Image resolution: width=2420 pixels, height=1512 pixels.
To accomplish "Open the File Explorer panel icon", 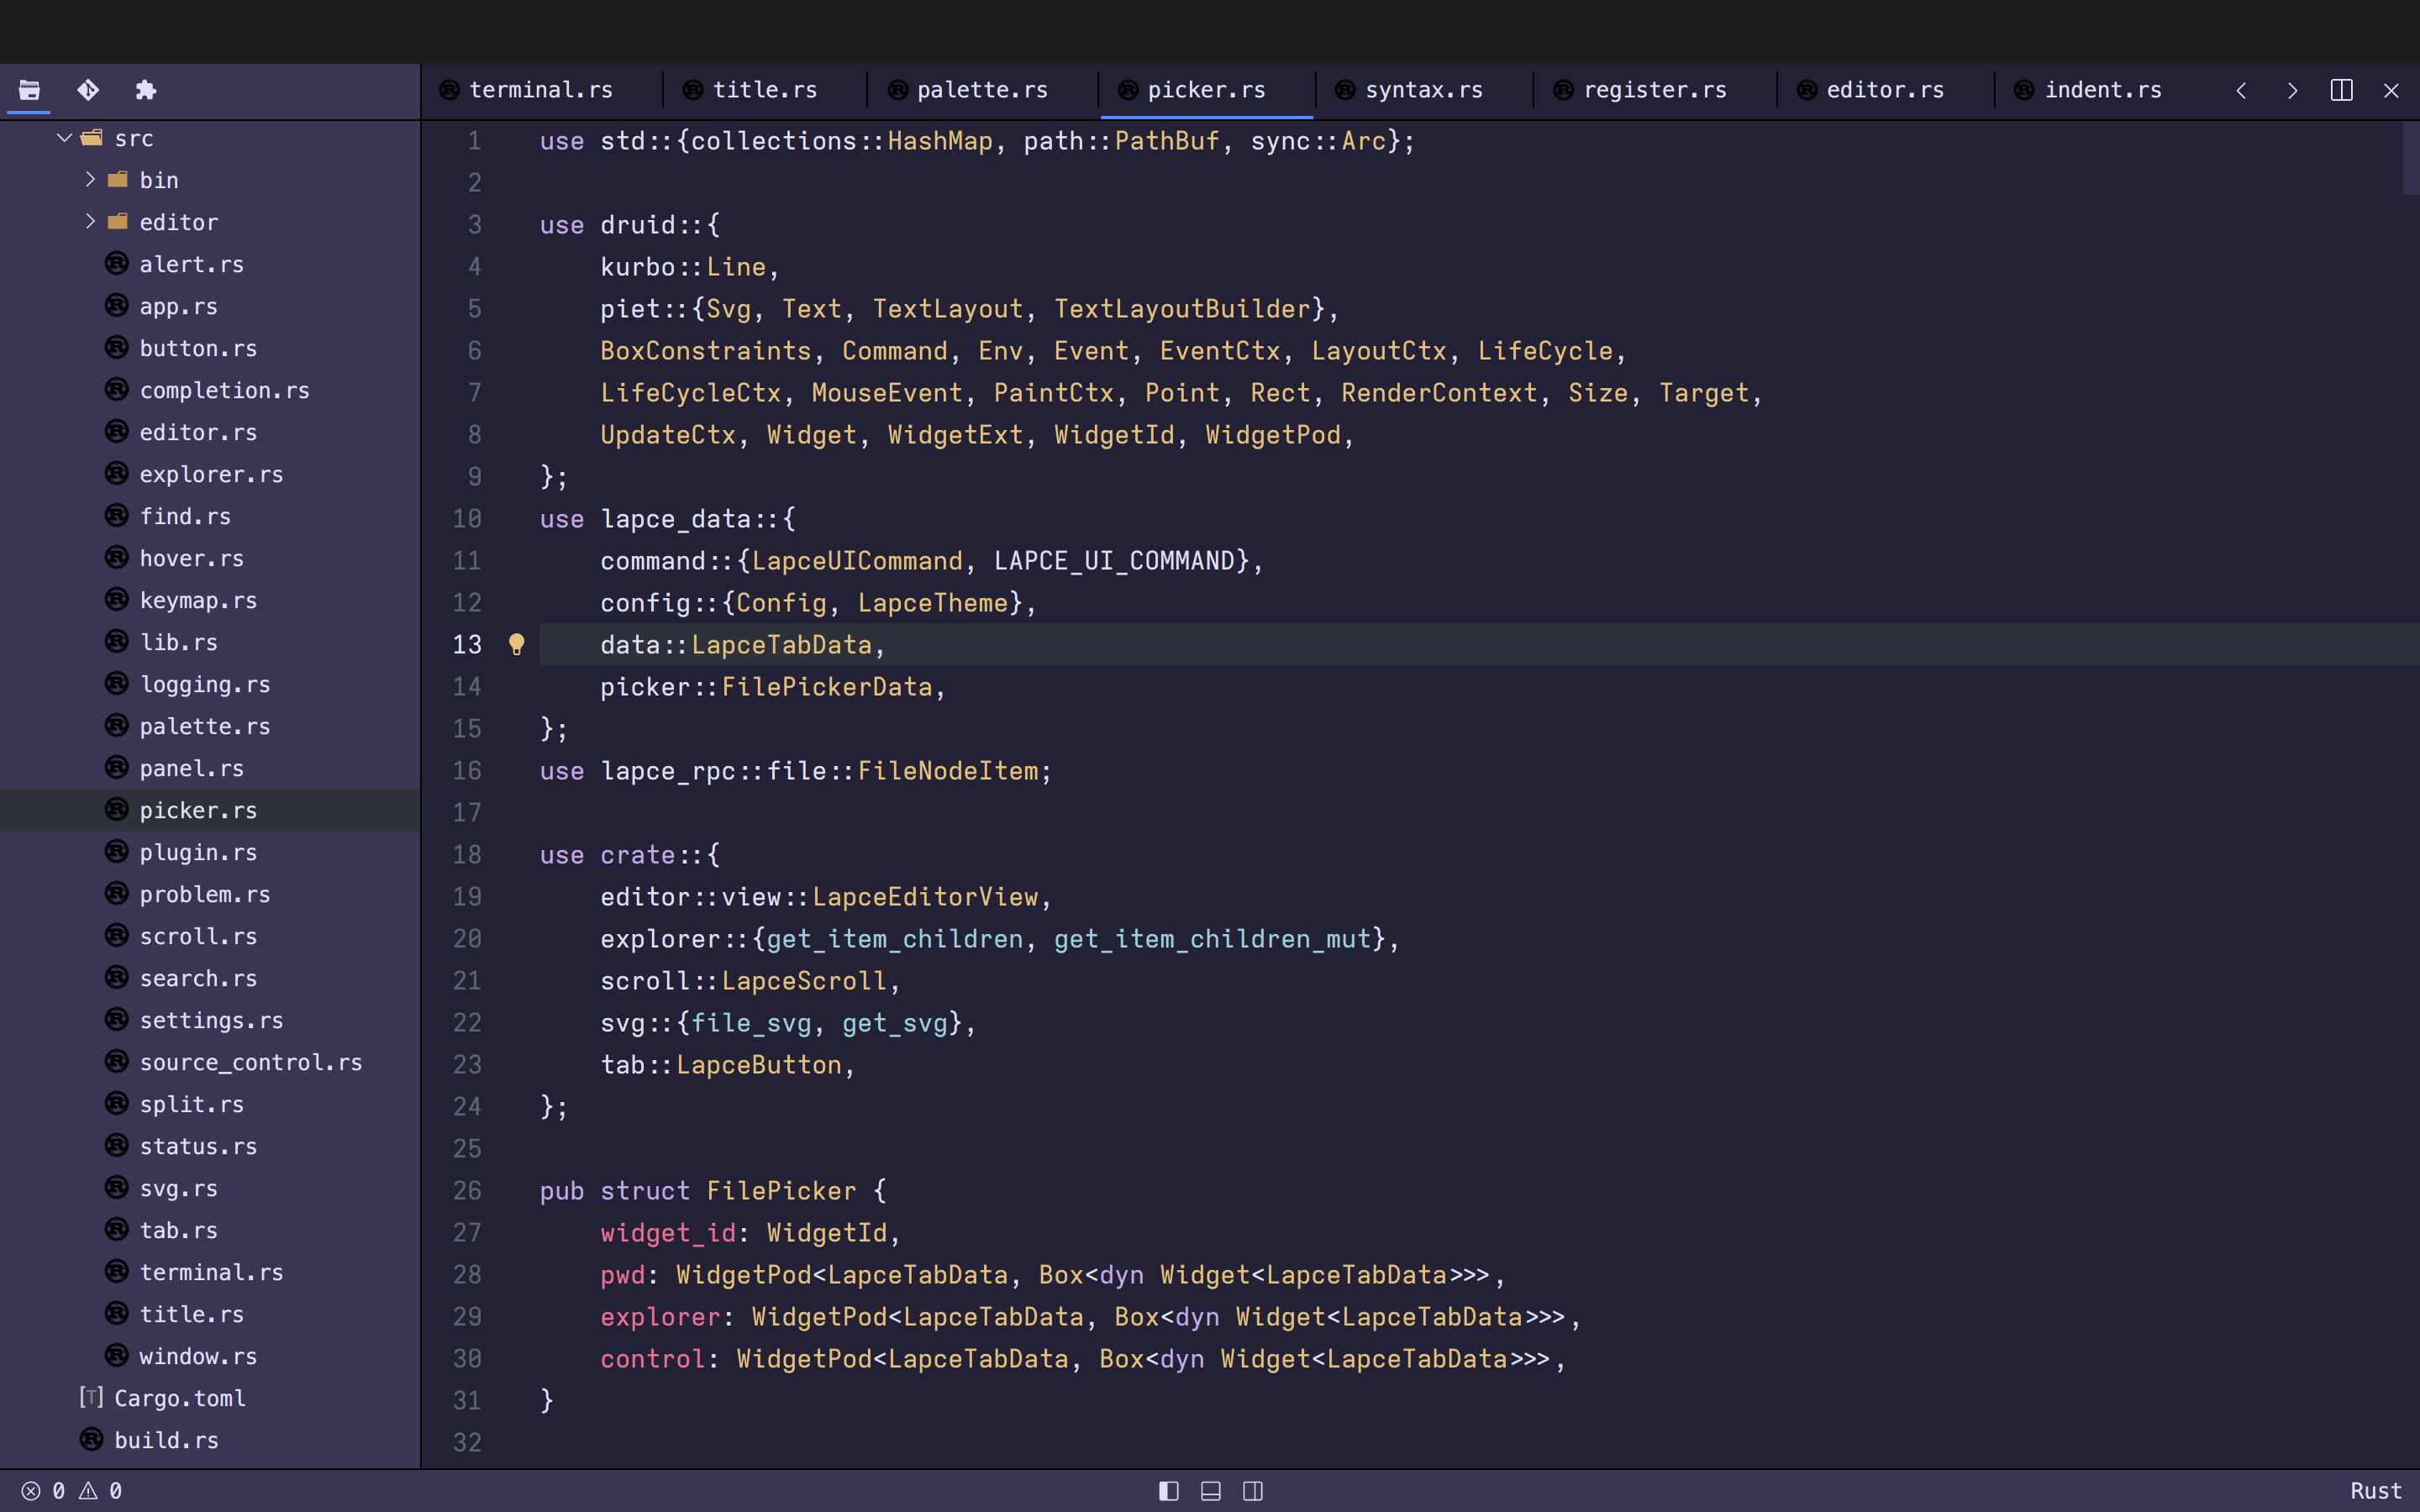I will [x=29, y=90].
